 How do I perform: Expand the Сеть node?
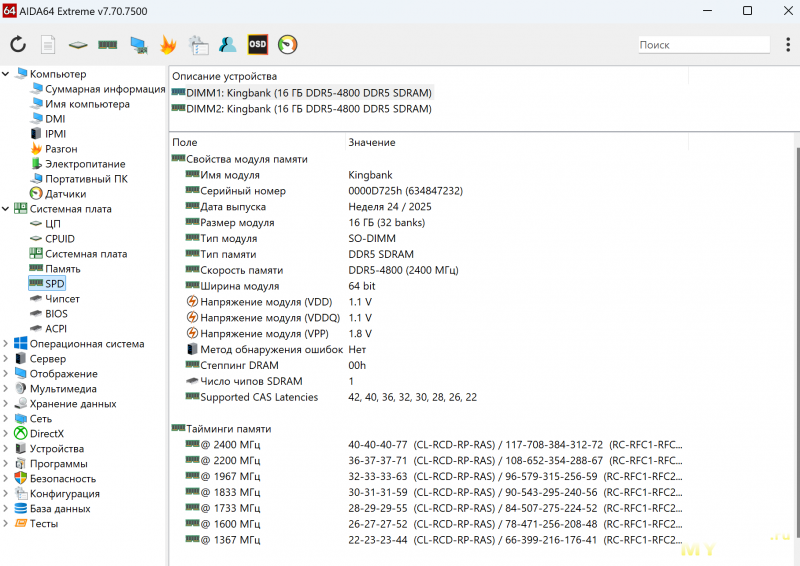pyautogui.click(x=6, y=419)
